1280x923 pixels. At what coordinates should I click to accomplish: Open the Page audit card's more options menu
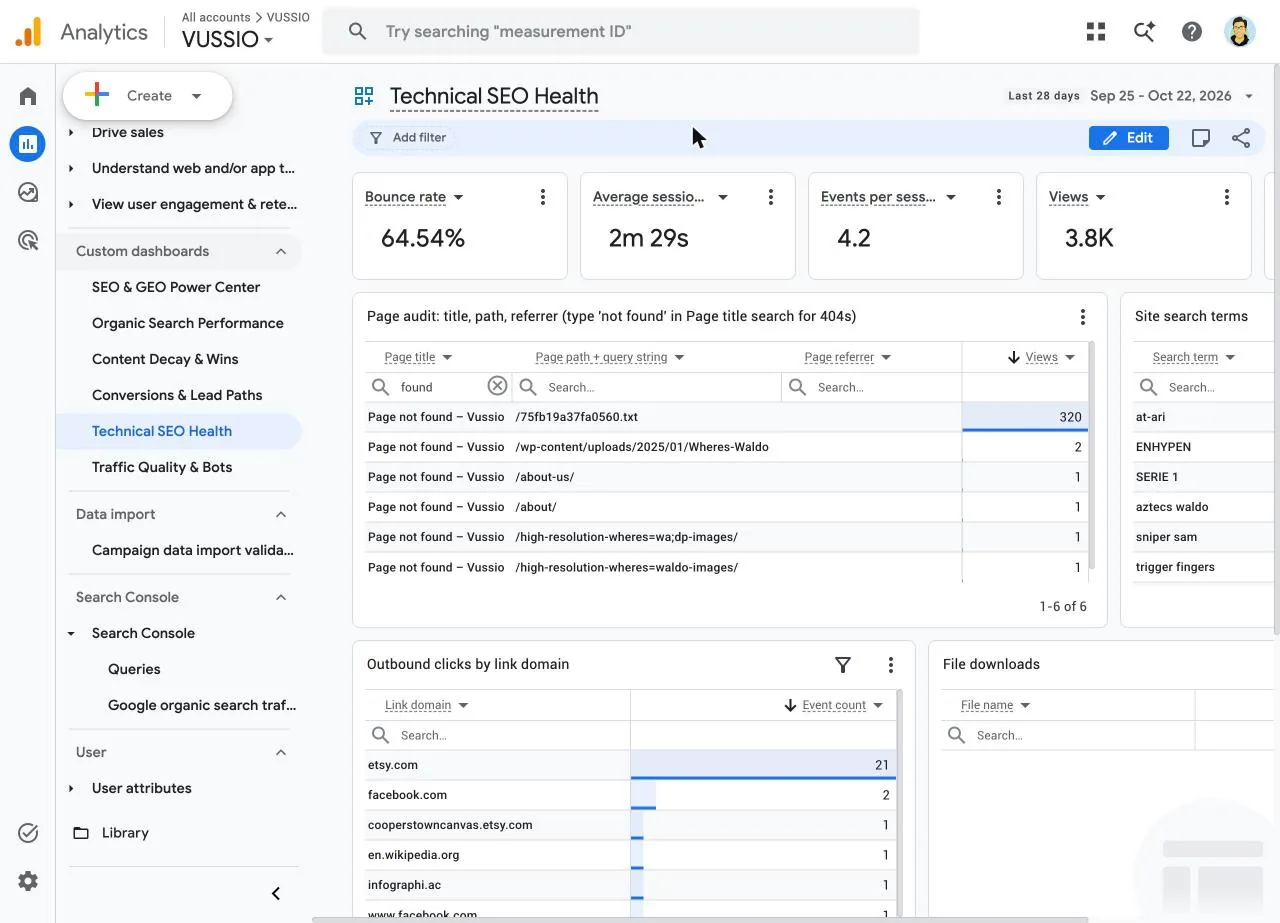click(1082, 317)
